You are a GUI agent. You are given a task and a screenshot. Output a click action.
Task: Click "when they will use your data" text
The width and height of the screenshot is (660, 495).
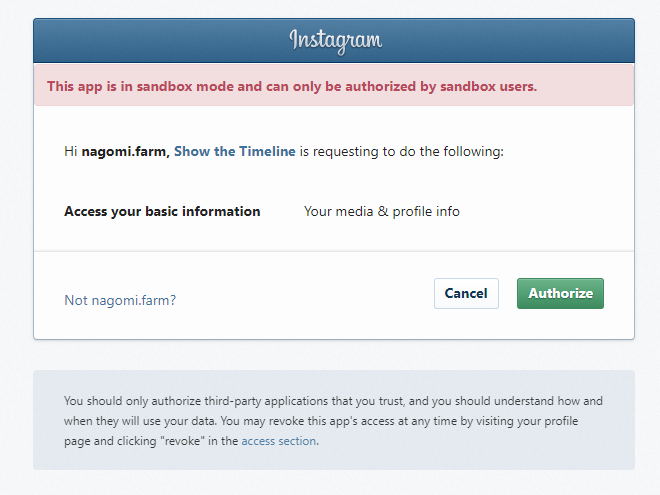[x=150, y=421]
